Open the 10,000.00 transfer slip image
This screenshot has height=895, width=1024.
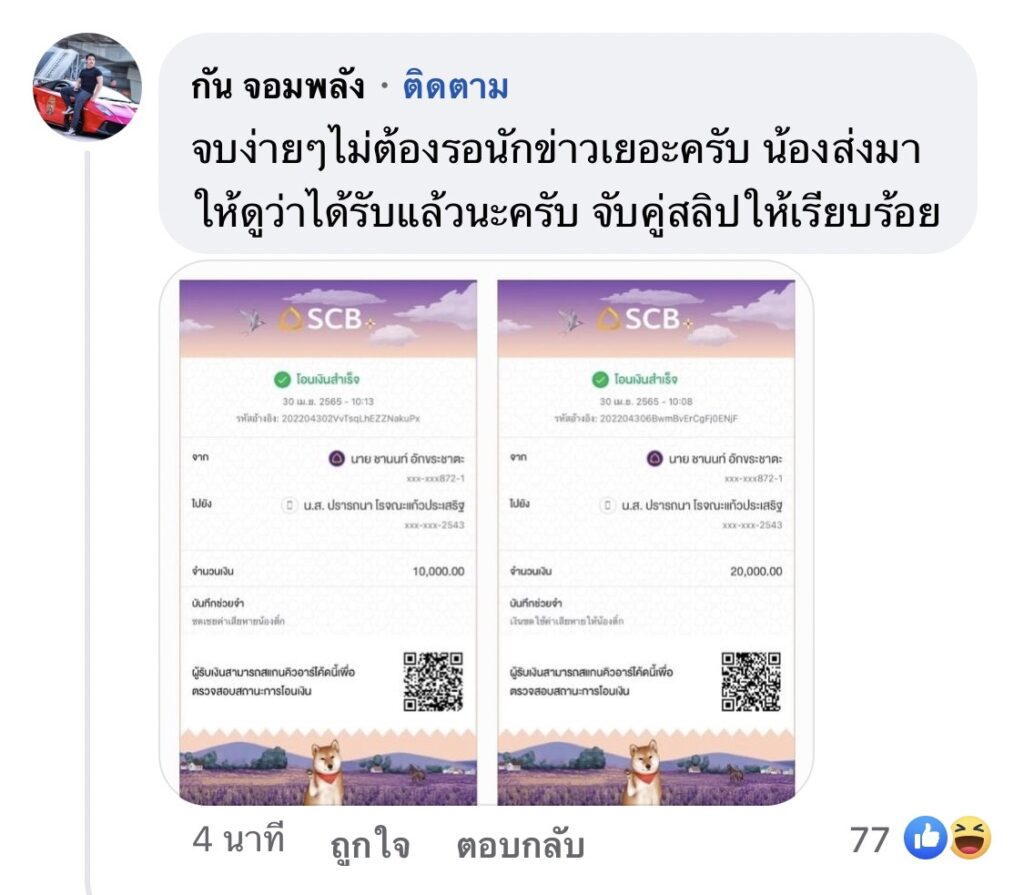[328, 542]
